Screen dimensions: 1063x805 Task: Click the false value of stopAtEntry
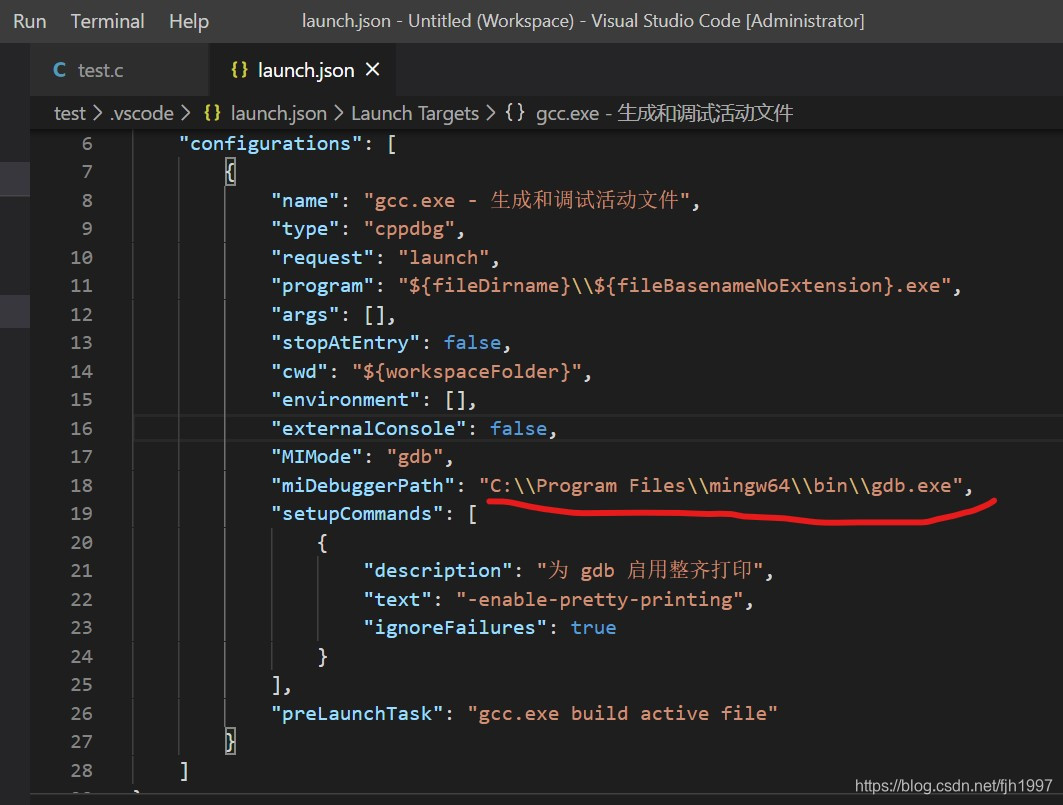[x=472, y=343]
